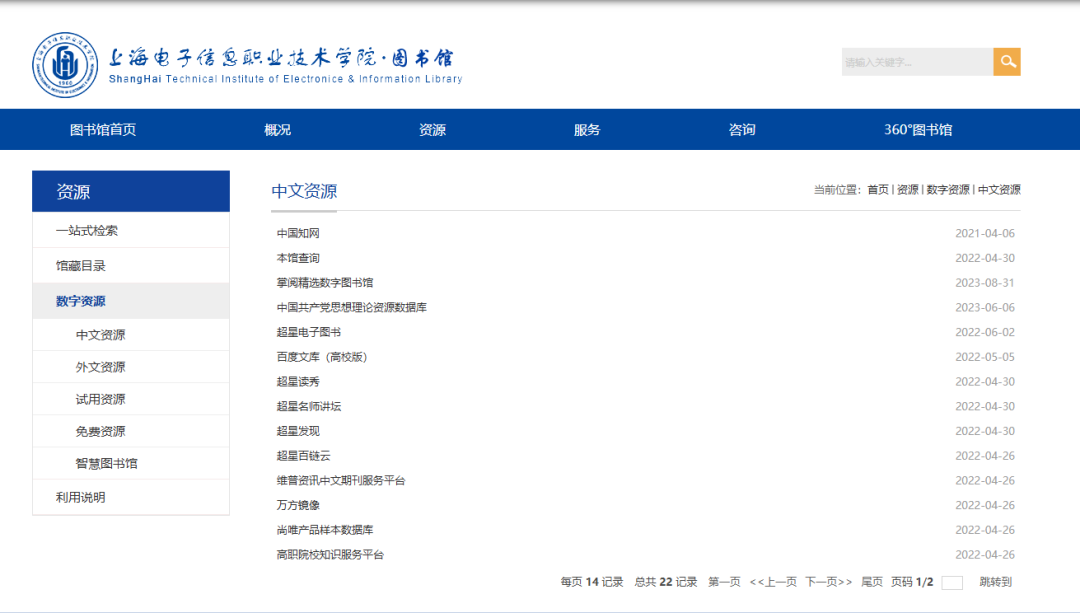Click the orange search magnifier icon

pyautogui.click(x=1007, y=62)
